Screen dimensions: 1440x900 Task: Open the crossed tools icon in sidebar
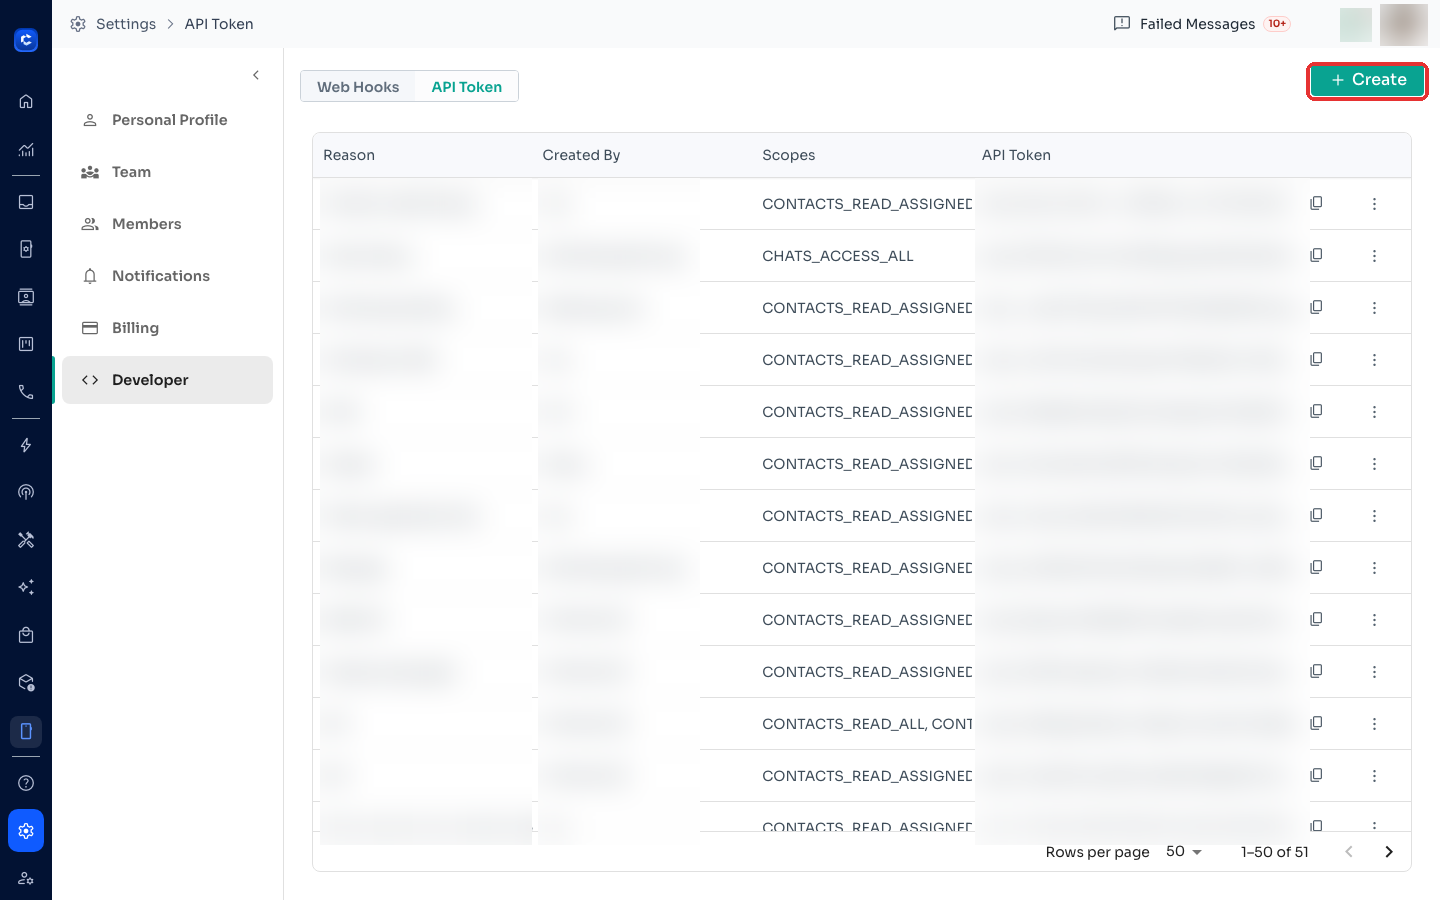coord(26,540)
